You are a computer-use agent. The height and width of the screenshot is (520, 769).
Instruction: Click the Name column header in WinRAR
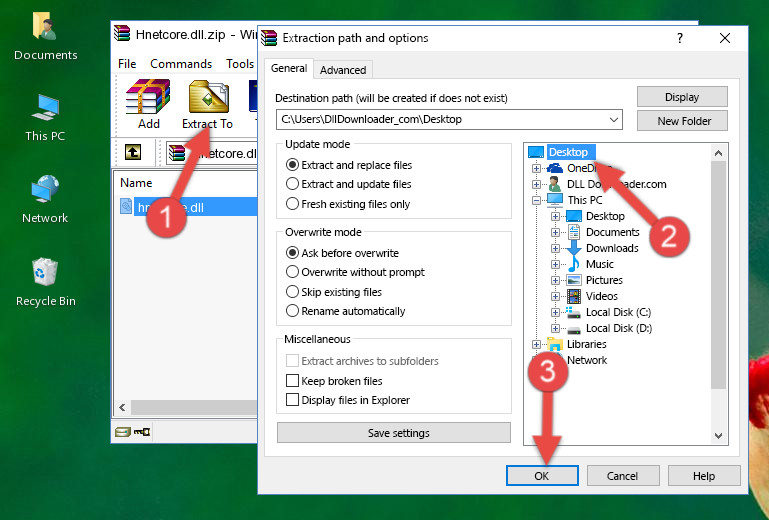pos(136,182)
